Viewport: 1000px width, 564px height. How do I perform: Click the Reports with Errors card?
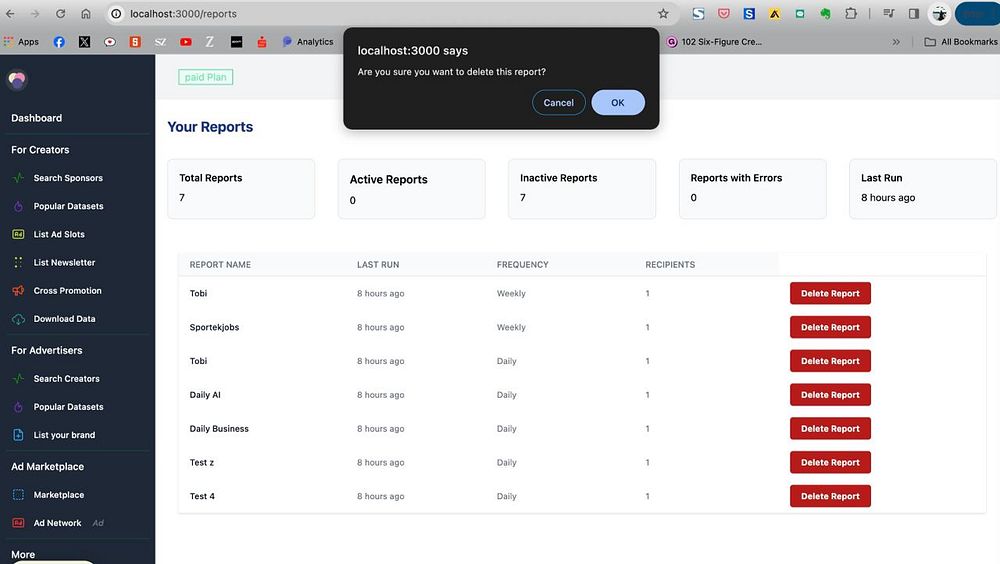[753, 189]
